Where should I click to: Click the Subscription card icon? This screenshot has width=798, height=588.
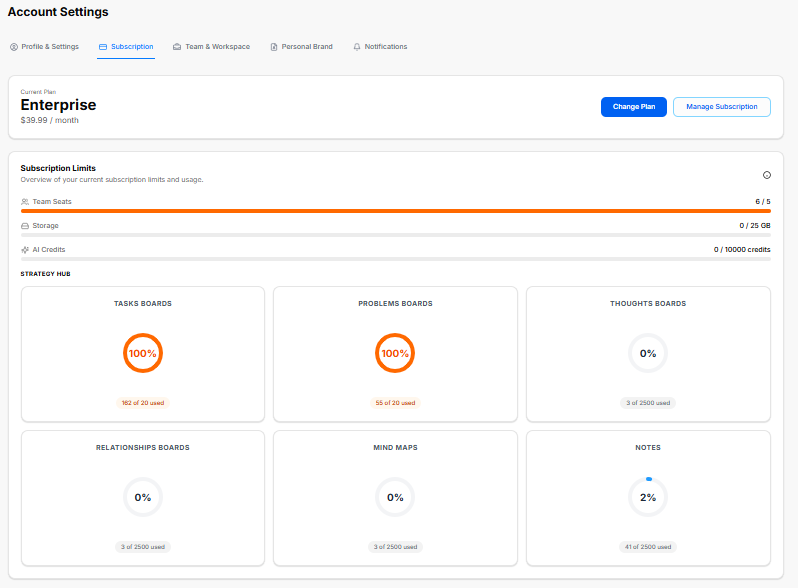(103, 47)
